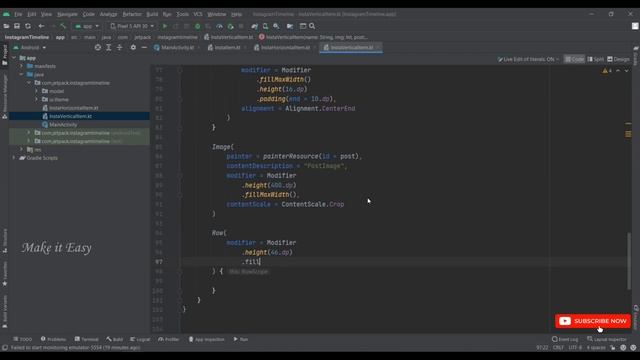Open the Layout Inspector

click(608, 339)
